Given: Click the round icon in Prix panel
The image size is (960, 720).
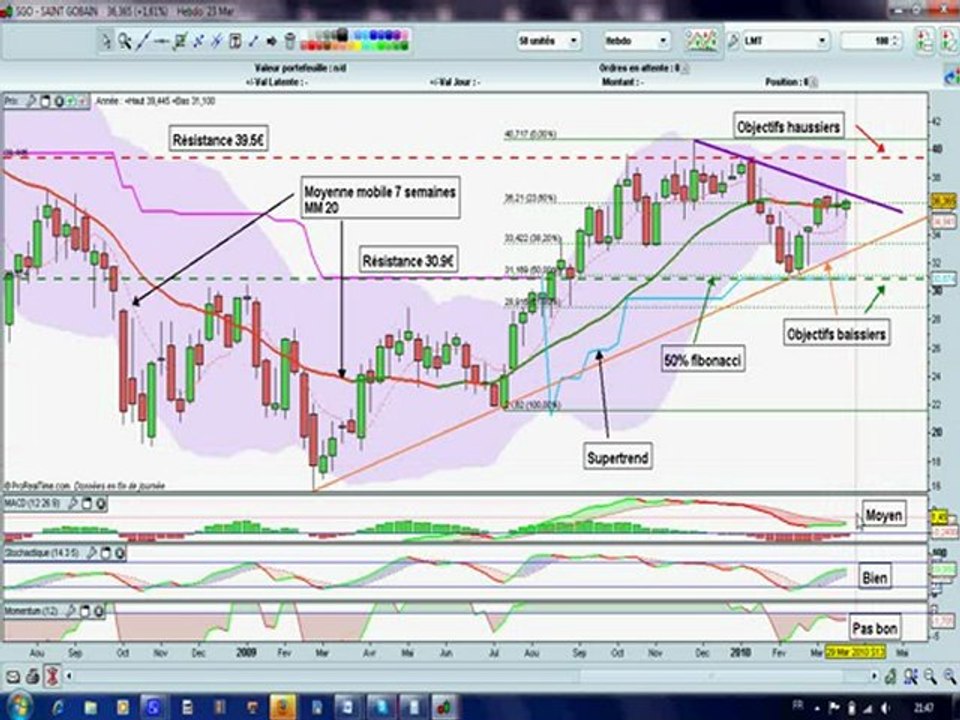Looking at the screenshot, I should click(59, 101).
